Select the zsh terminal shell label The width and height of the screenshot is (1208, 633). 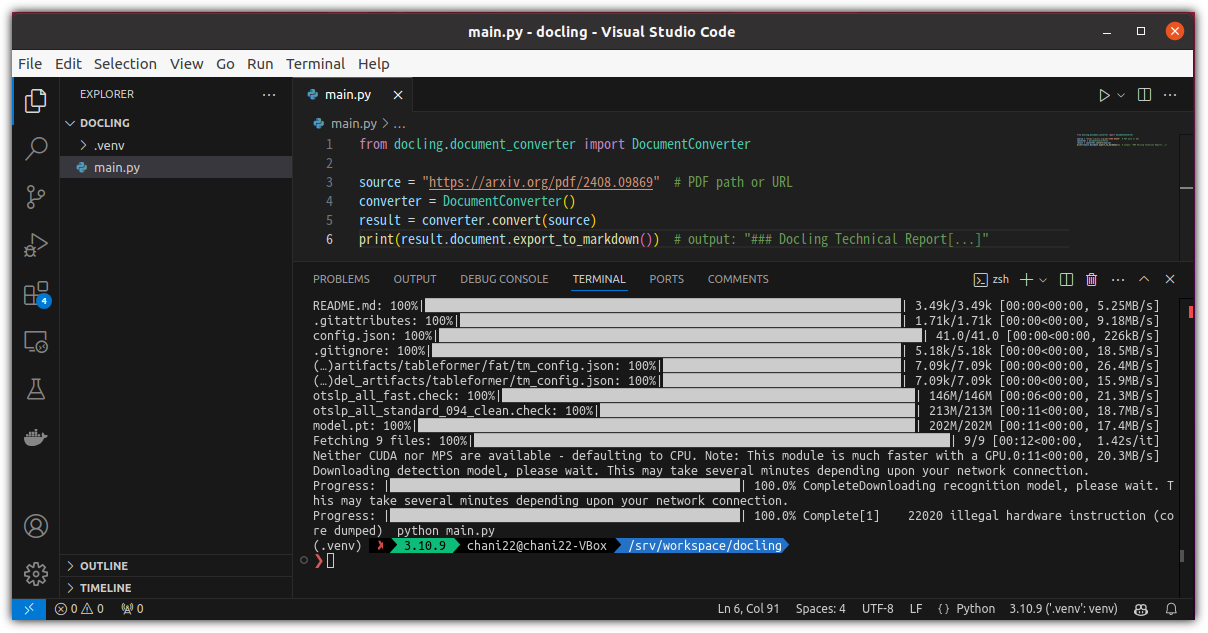[991, 279]
